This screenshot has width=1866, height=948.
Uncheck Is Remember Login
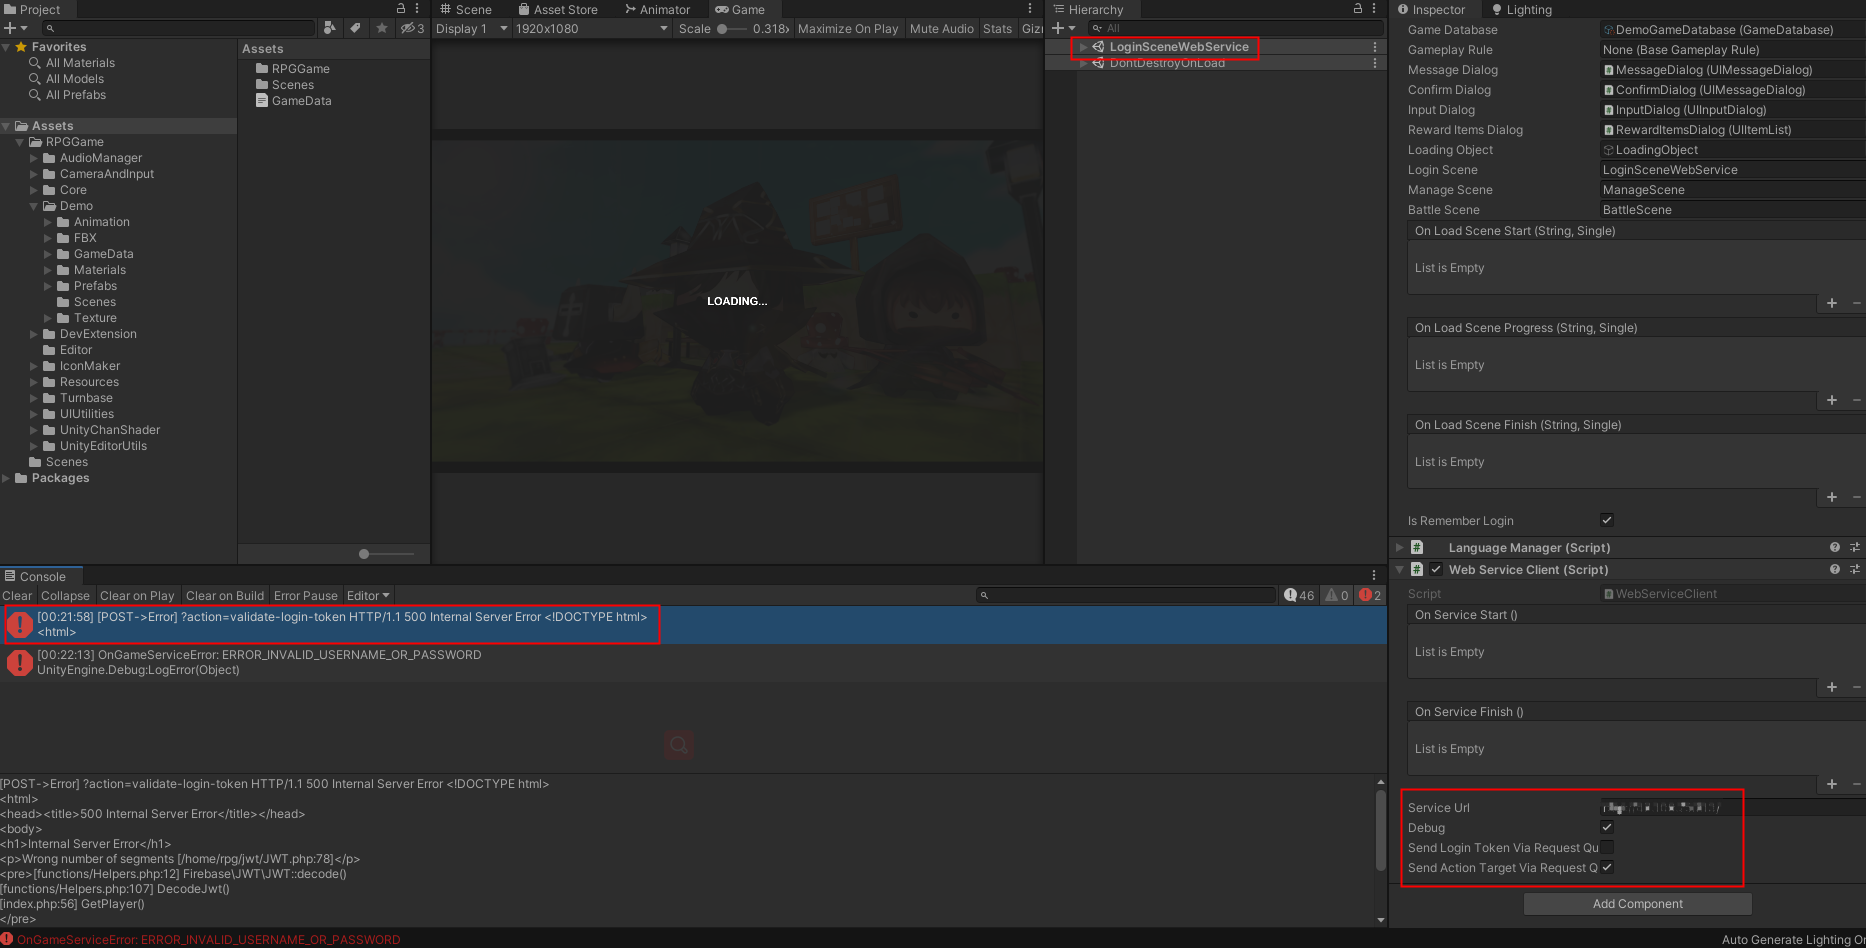(1607, 520)
